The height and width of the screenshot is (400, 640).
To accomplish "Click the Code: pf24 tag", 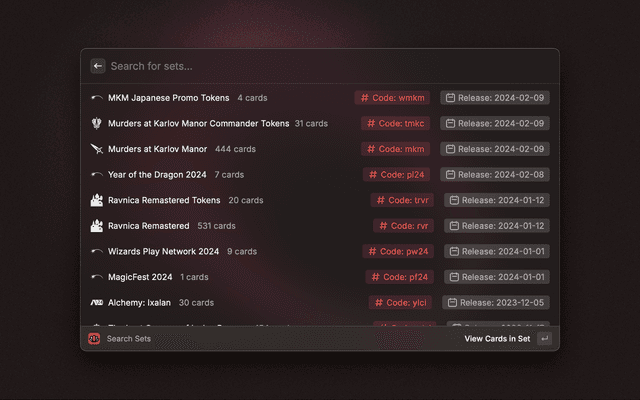I will (398, 277).
